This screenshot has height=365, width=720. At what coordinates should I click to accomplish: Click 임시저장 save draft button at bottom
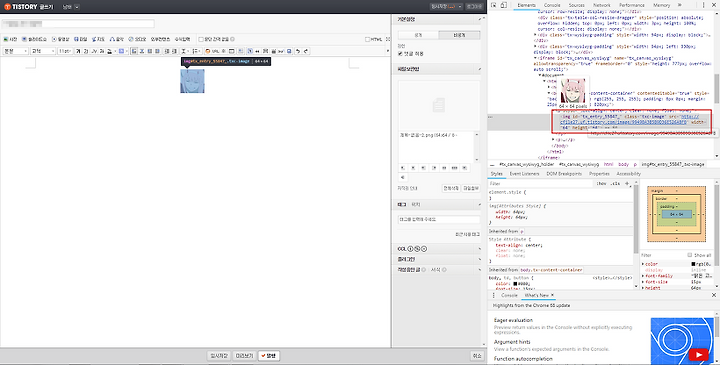tap(219, 356)
